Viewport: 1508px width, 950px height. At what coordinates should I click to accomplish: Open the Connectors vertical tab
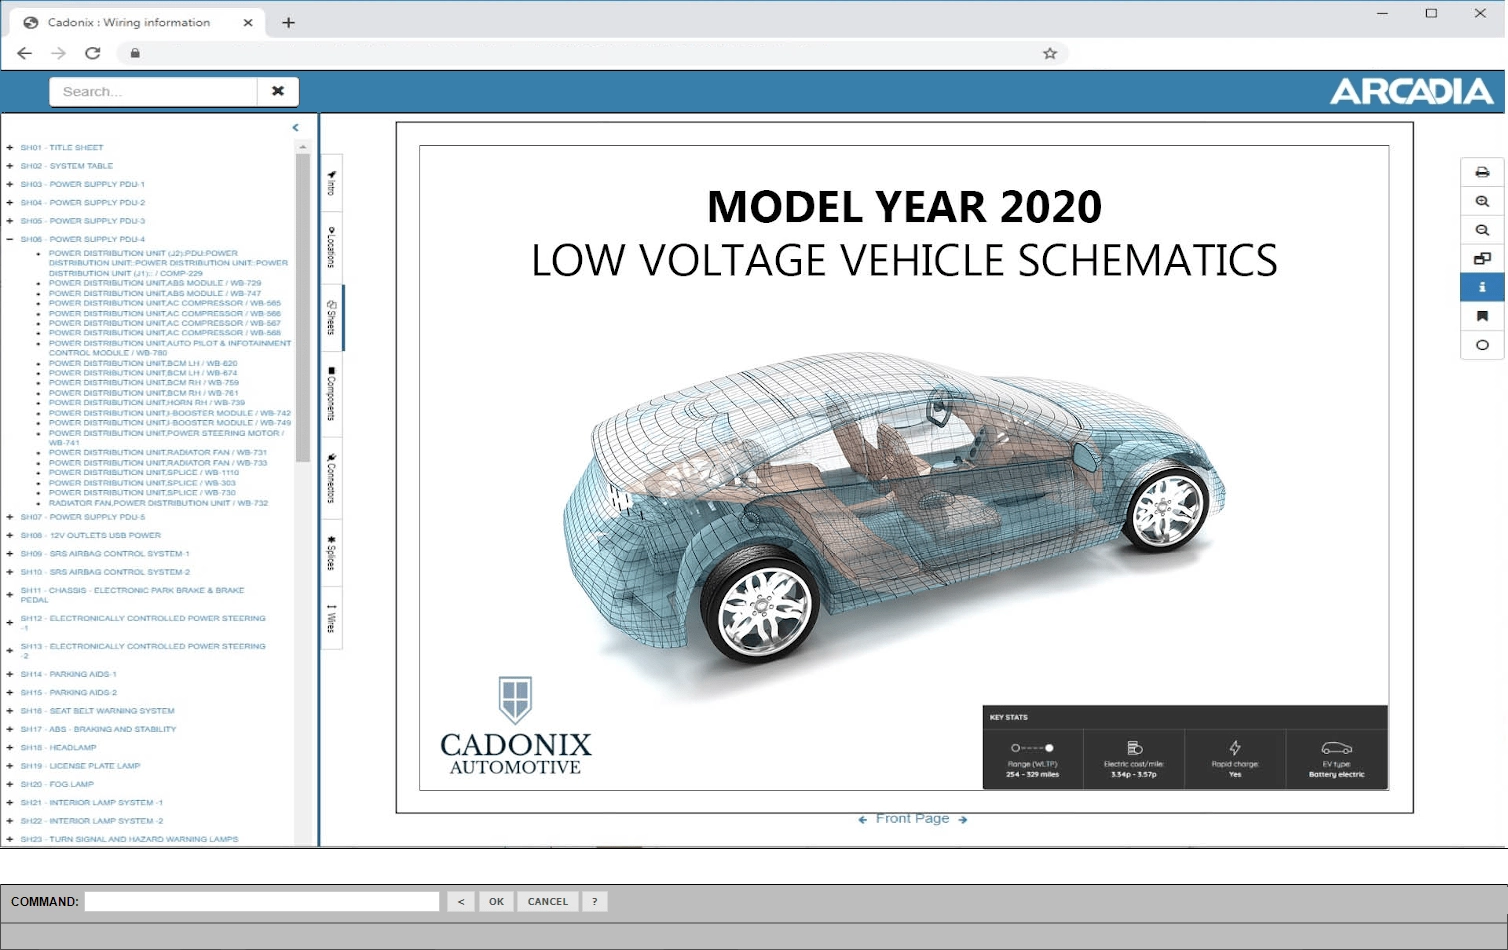(331, 478)
